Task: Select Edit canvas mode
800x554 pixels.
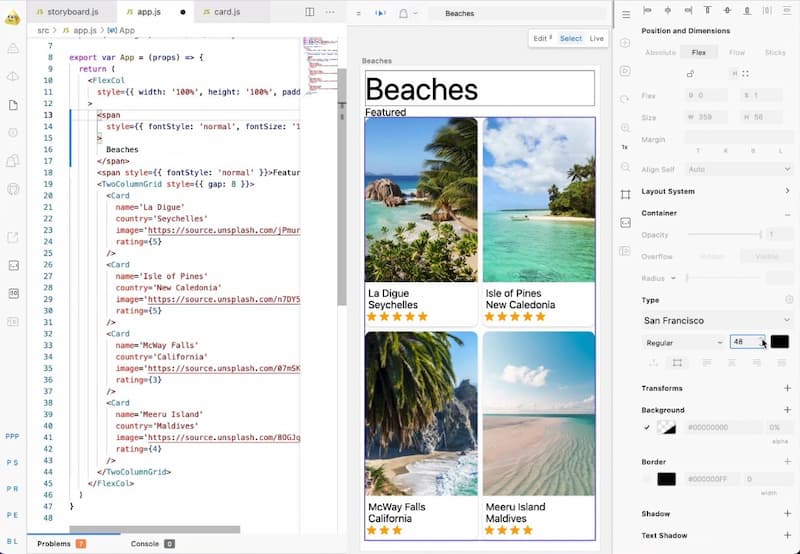Action: pyautogui.click(x=542, y=38)
